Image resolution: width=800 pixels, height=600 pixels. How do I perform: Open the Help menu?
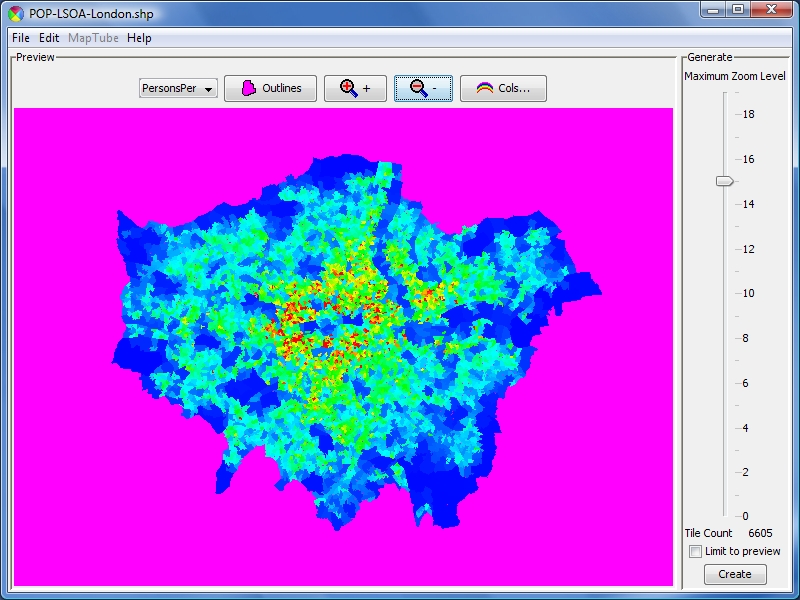pos(139,38)
